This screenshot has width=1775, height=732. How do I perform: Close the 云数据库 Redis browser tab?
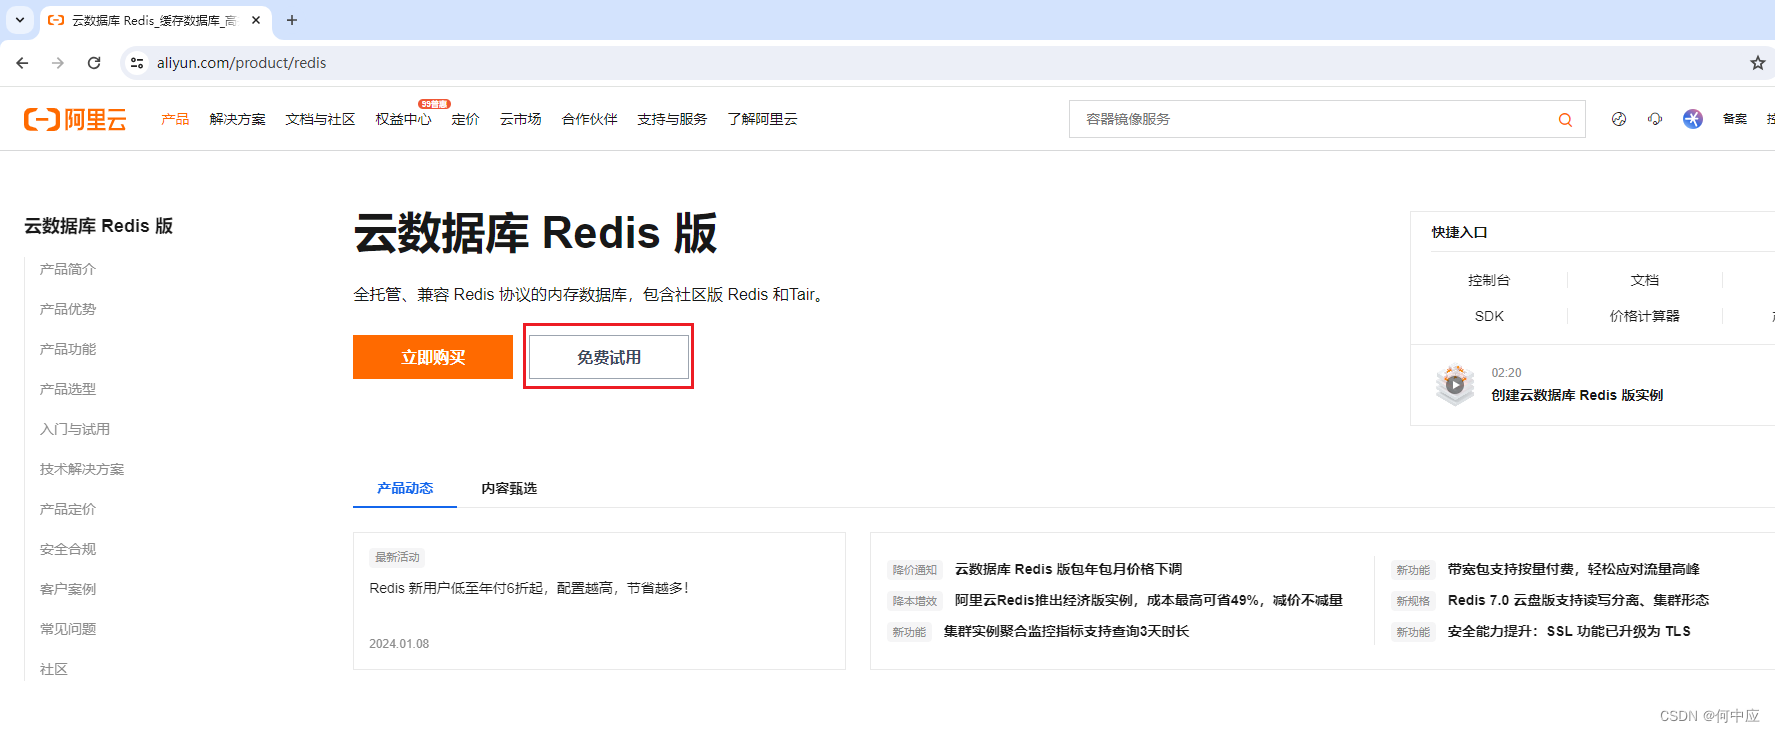point(256,20)
